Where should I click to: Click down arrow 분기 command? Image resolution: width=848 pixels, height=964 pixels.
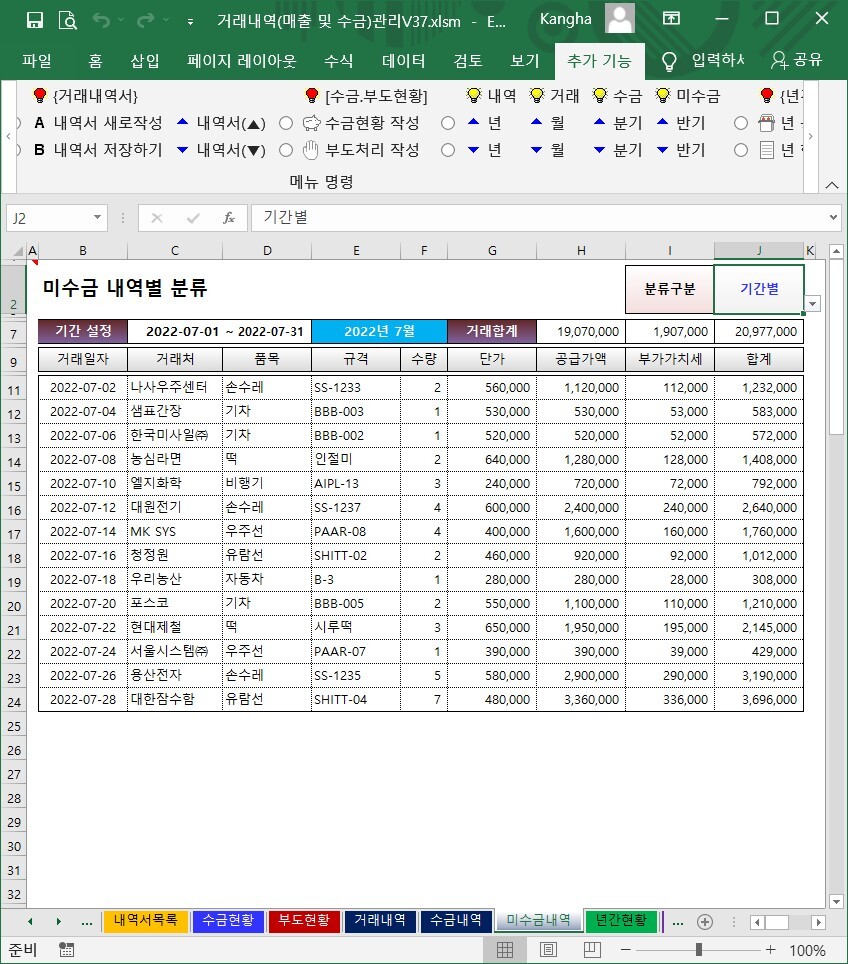pos(617,150)
